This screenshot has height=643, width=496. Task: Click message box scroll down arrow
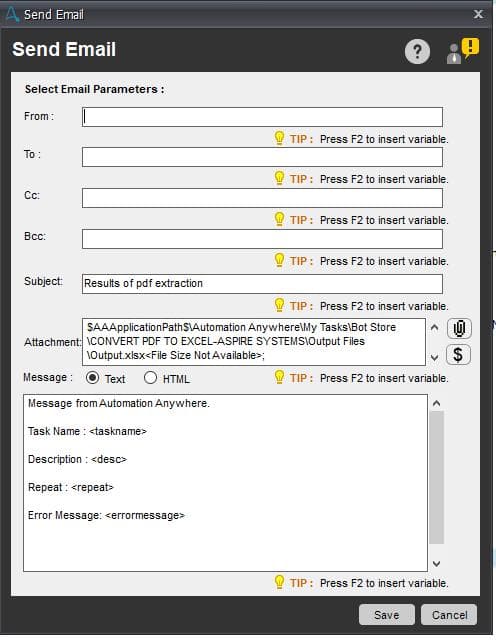tap(437, 564)
